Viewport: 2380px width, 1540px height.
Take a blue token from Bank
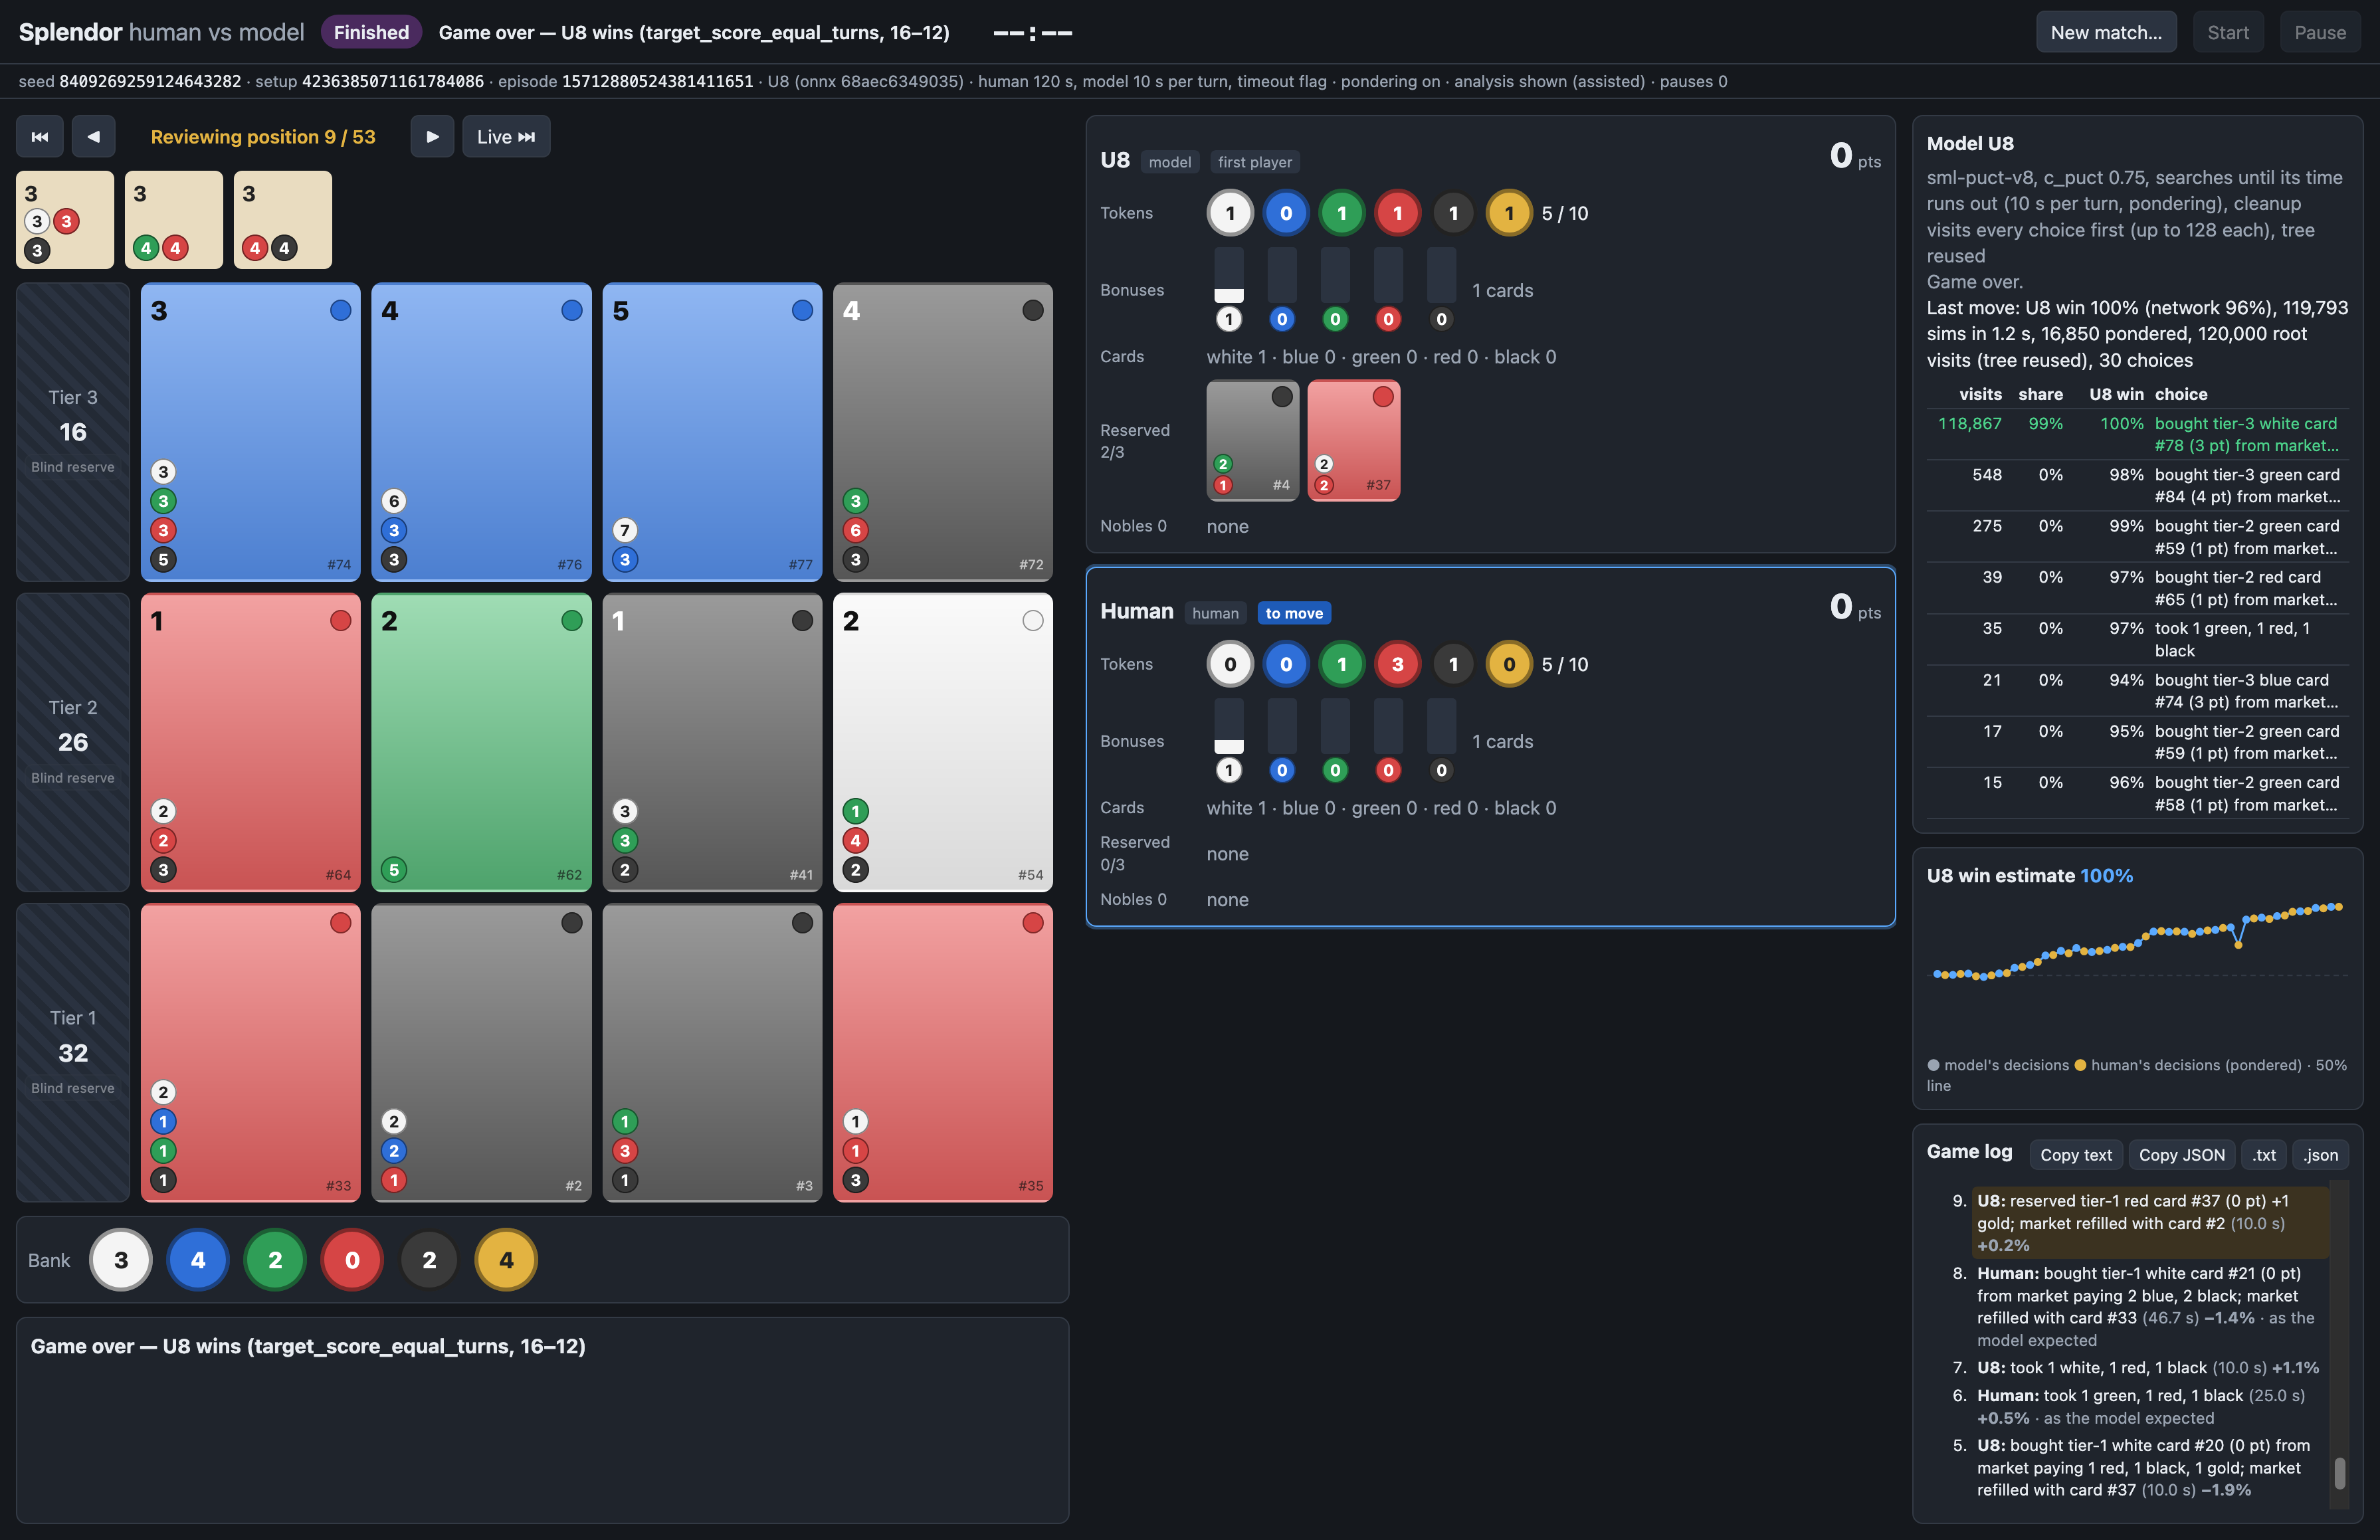(198, 1260)
